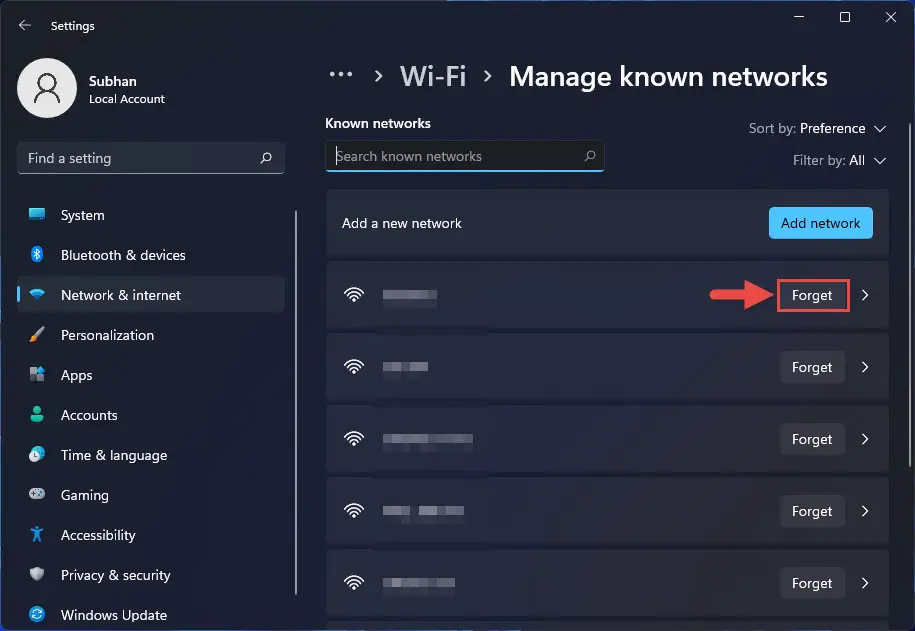915x631 pixels.
Task: Expand breadcrumb ellipsis menu
Action: 341,75
